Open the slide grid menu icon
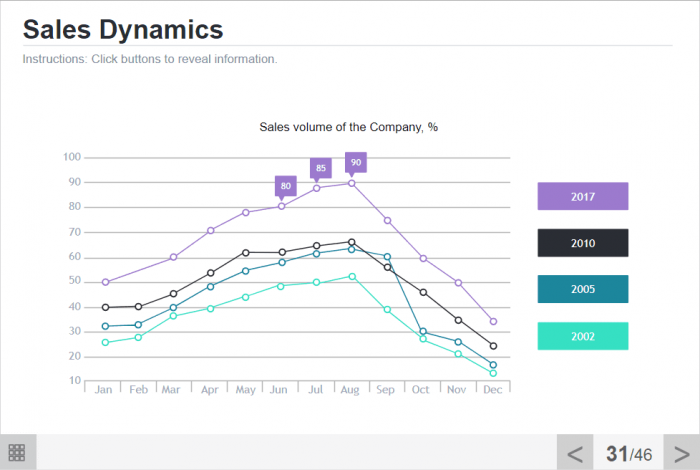The image size is (700, 470). click(16, 452)
